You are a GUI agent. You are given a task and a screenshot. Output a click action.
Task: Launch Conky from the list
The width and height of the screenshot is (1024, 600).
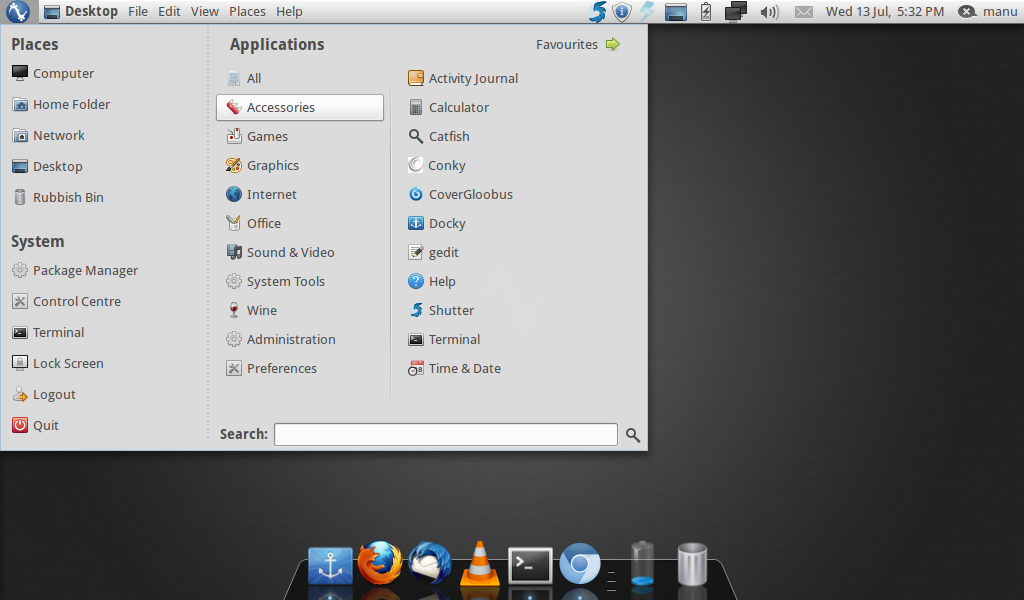click(436, 165)
